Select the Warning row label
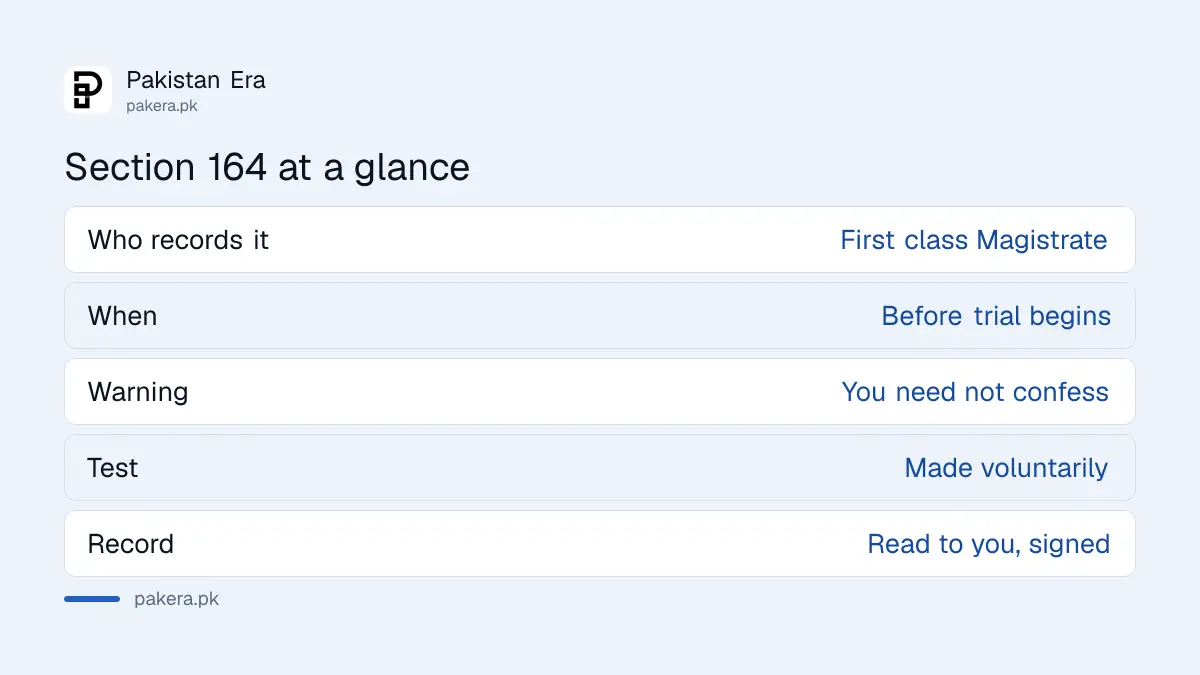 (x=138, y=392)
